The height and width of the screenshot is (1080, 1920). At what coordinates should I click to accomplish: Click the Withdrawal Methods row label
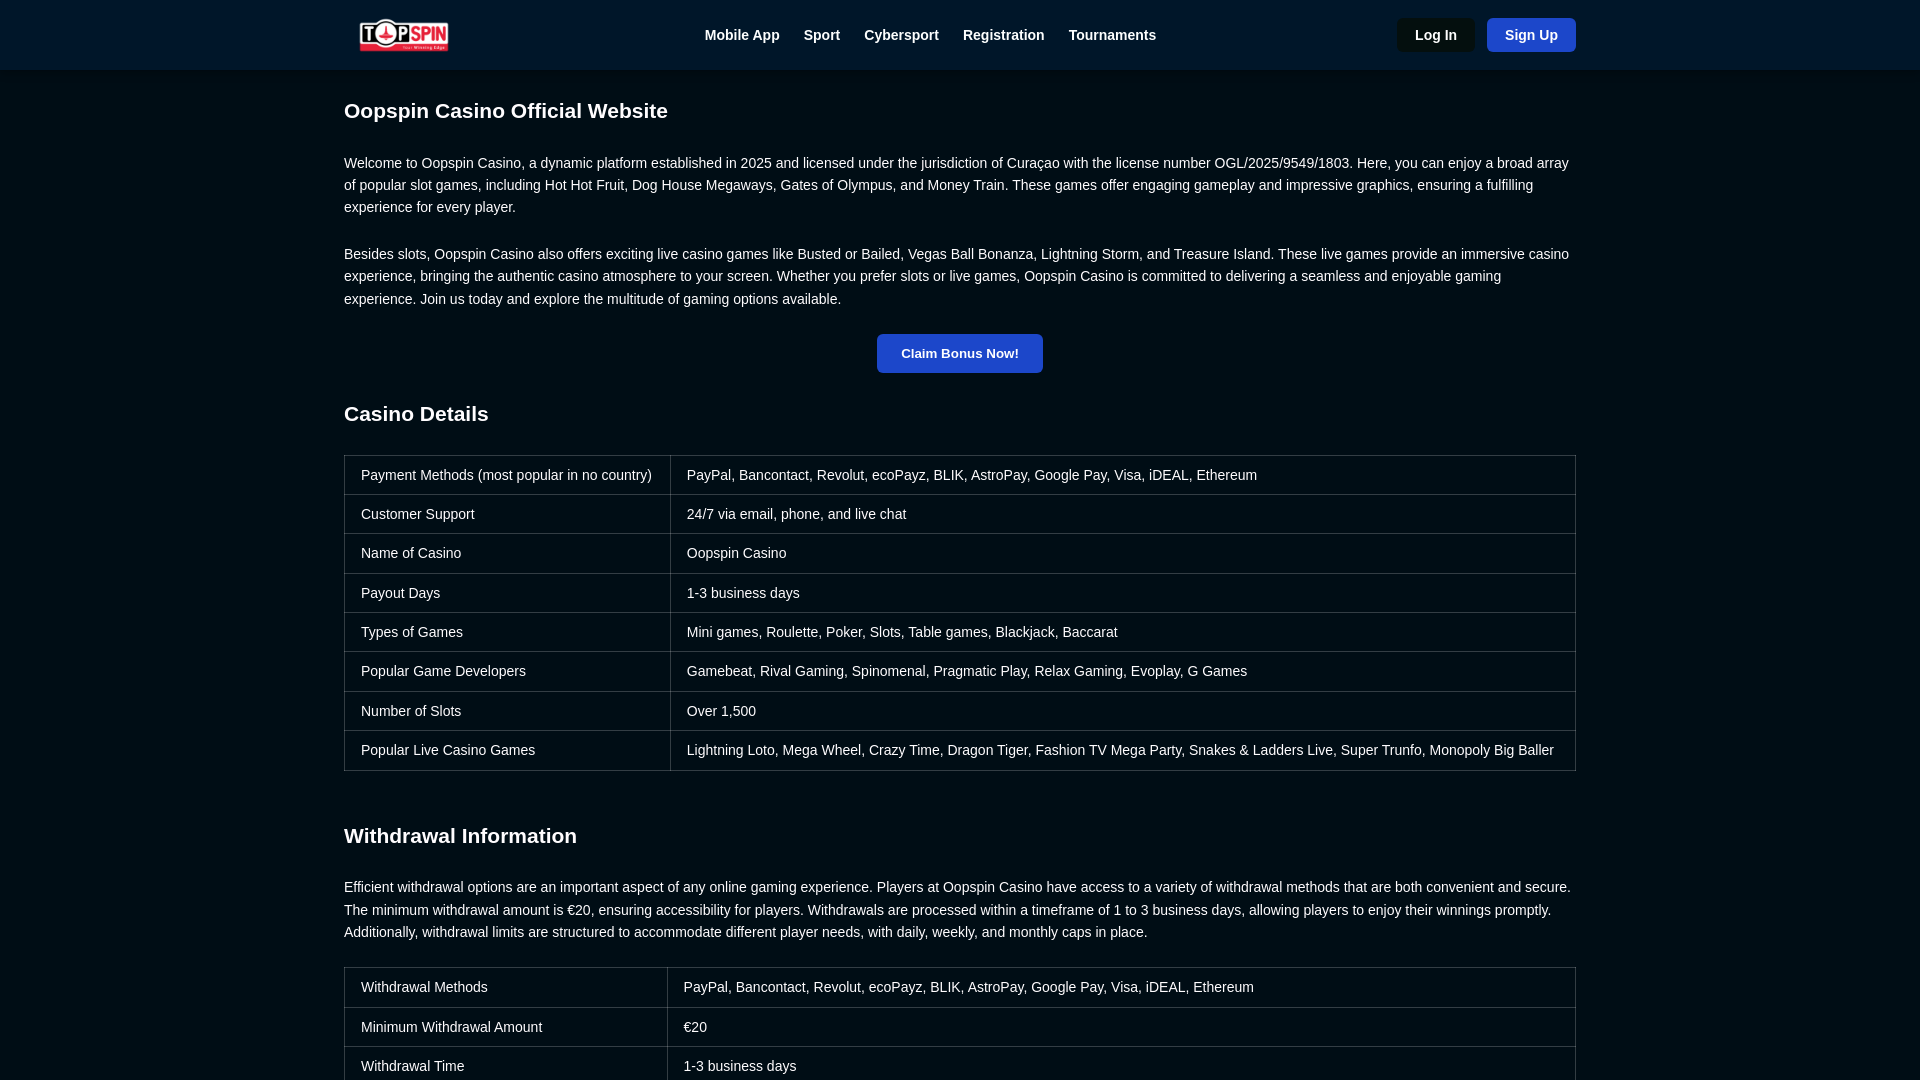coord(506,987)
